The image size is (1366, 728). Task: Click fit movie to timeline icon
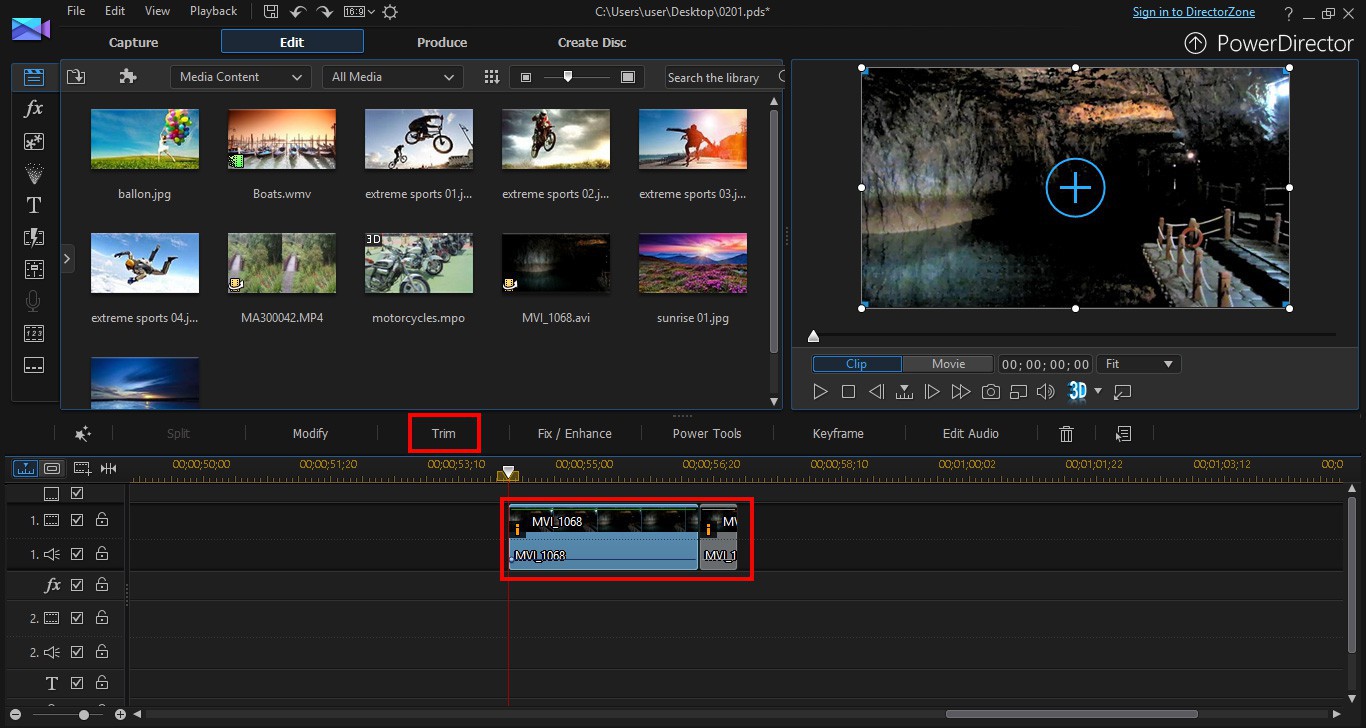[x=108, y=467]
